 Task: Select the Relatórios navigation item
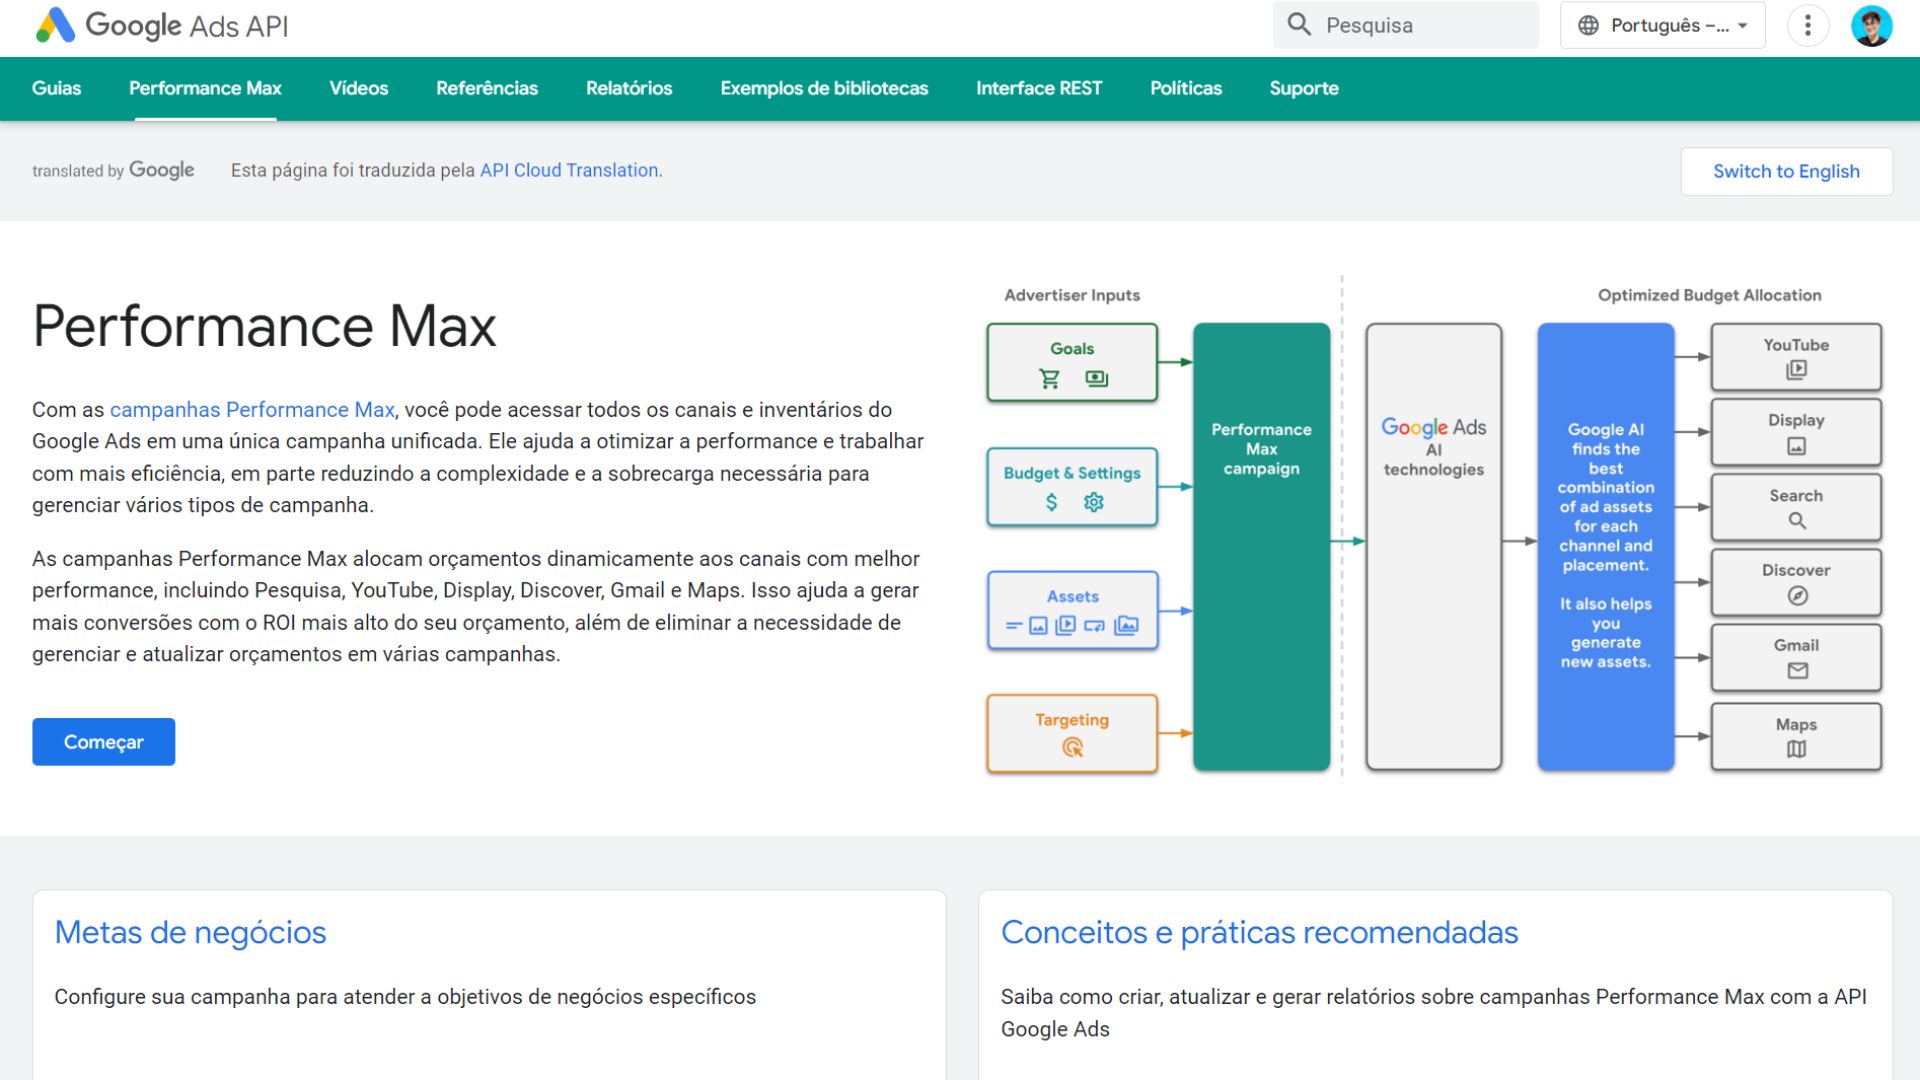pyautogui.click(x=629, y=88)
